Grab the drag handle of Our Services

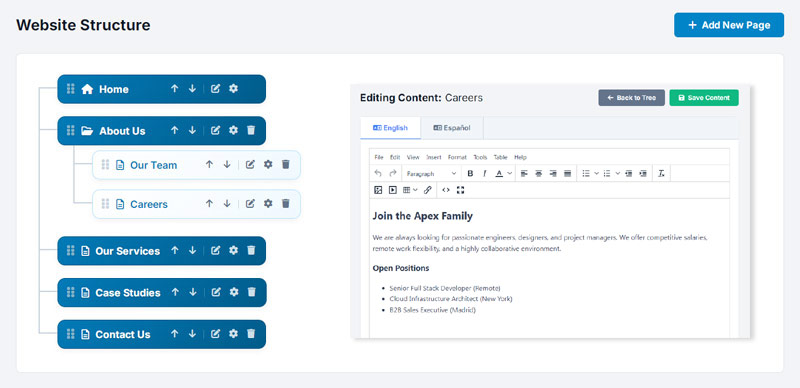pyautogui.click(x=71, y=251)
